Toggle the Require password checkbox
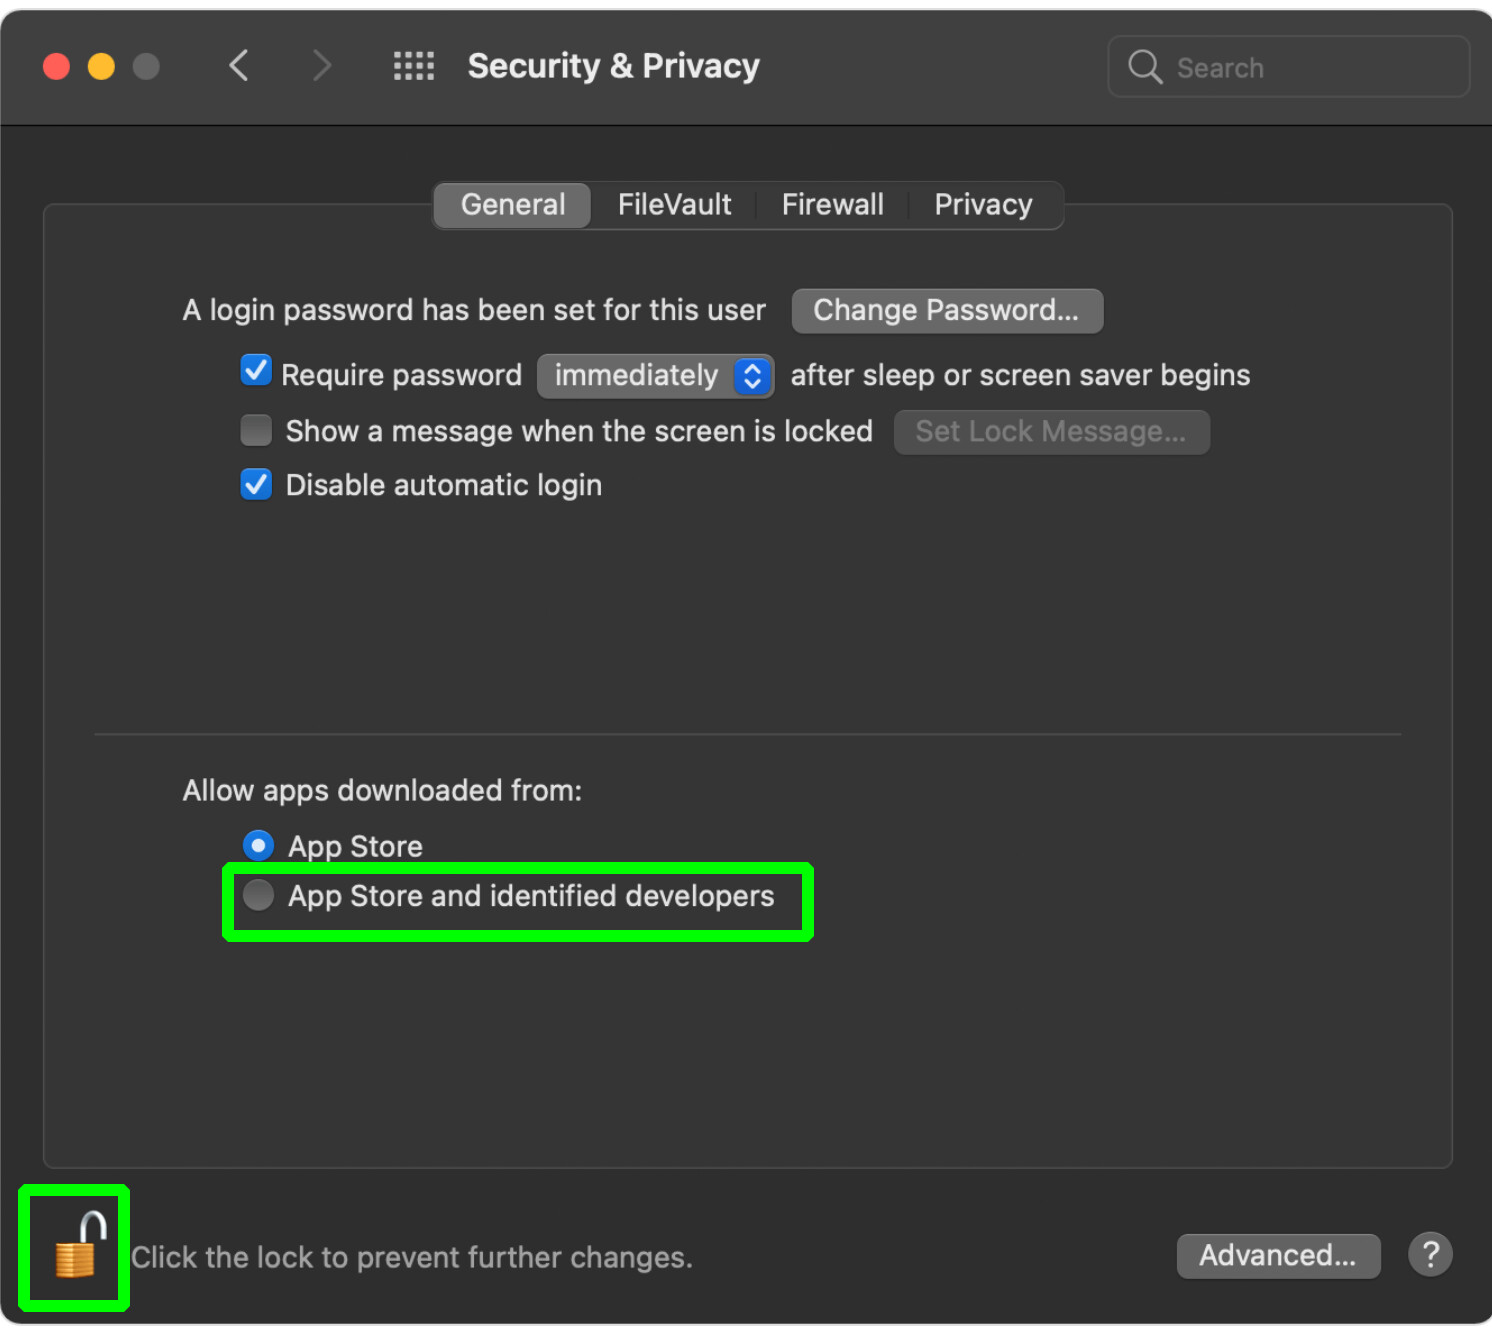The height and width of the screenshot is (1334, 1492). coord(256,371)
